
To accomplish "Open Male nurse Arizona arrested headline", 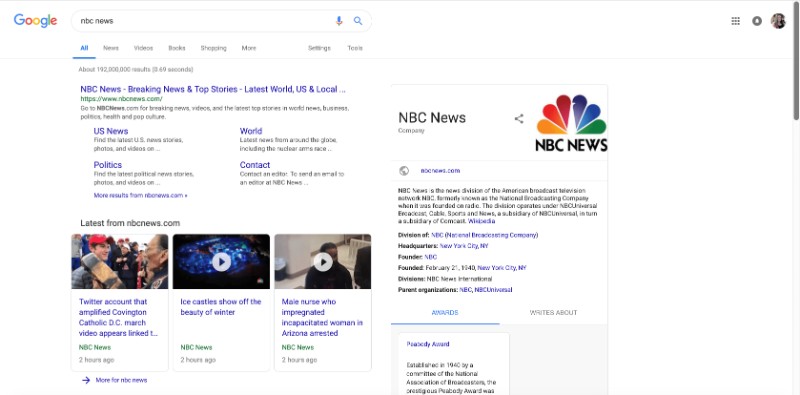I will pyautogui.click(x=322, y=317).
